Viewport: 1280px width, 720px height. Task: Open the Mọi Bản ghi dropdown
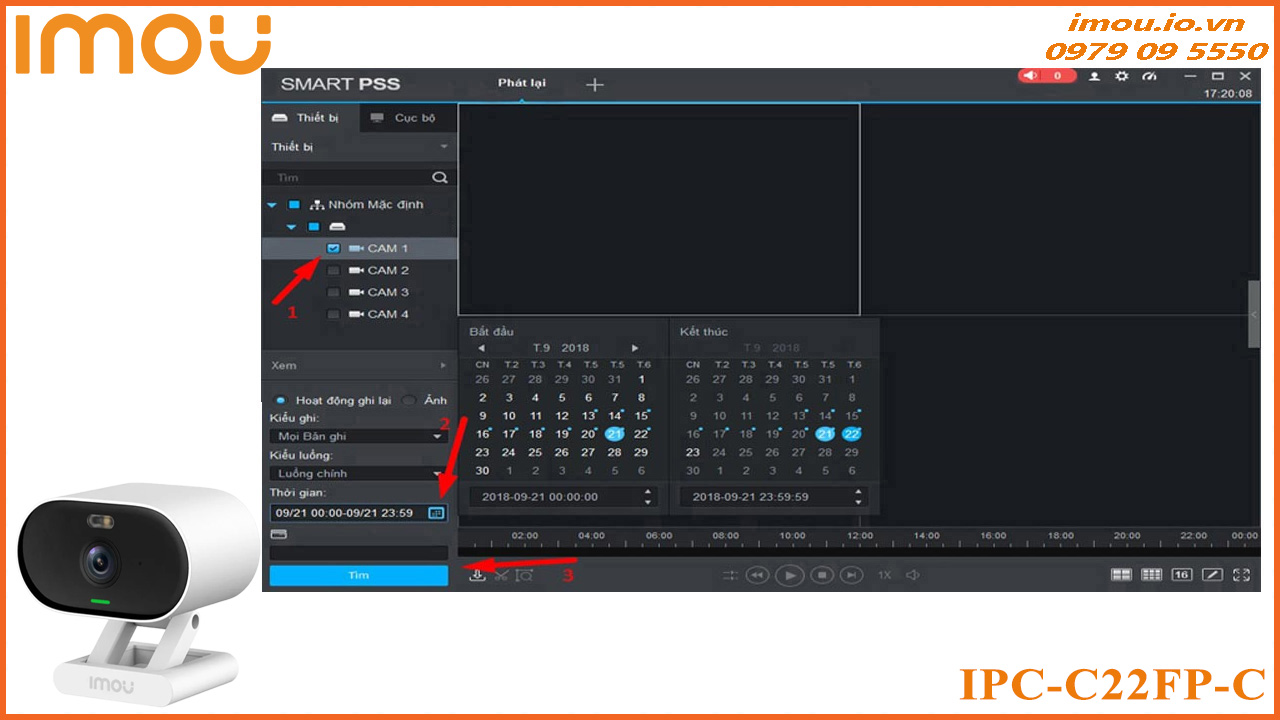pos(358,437)
